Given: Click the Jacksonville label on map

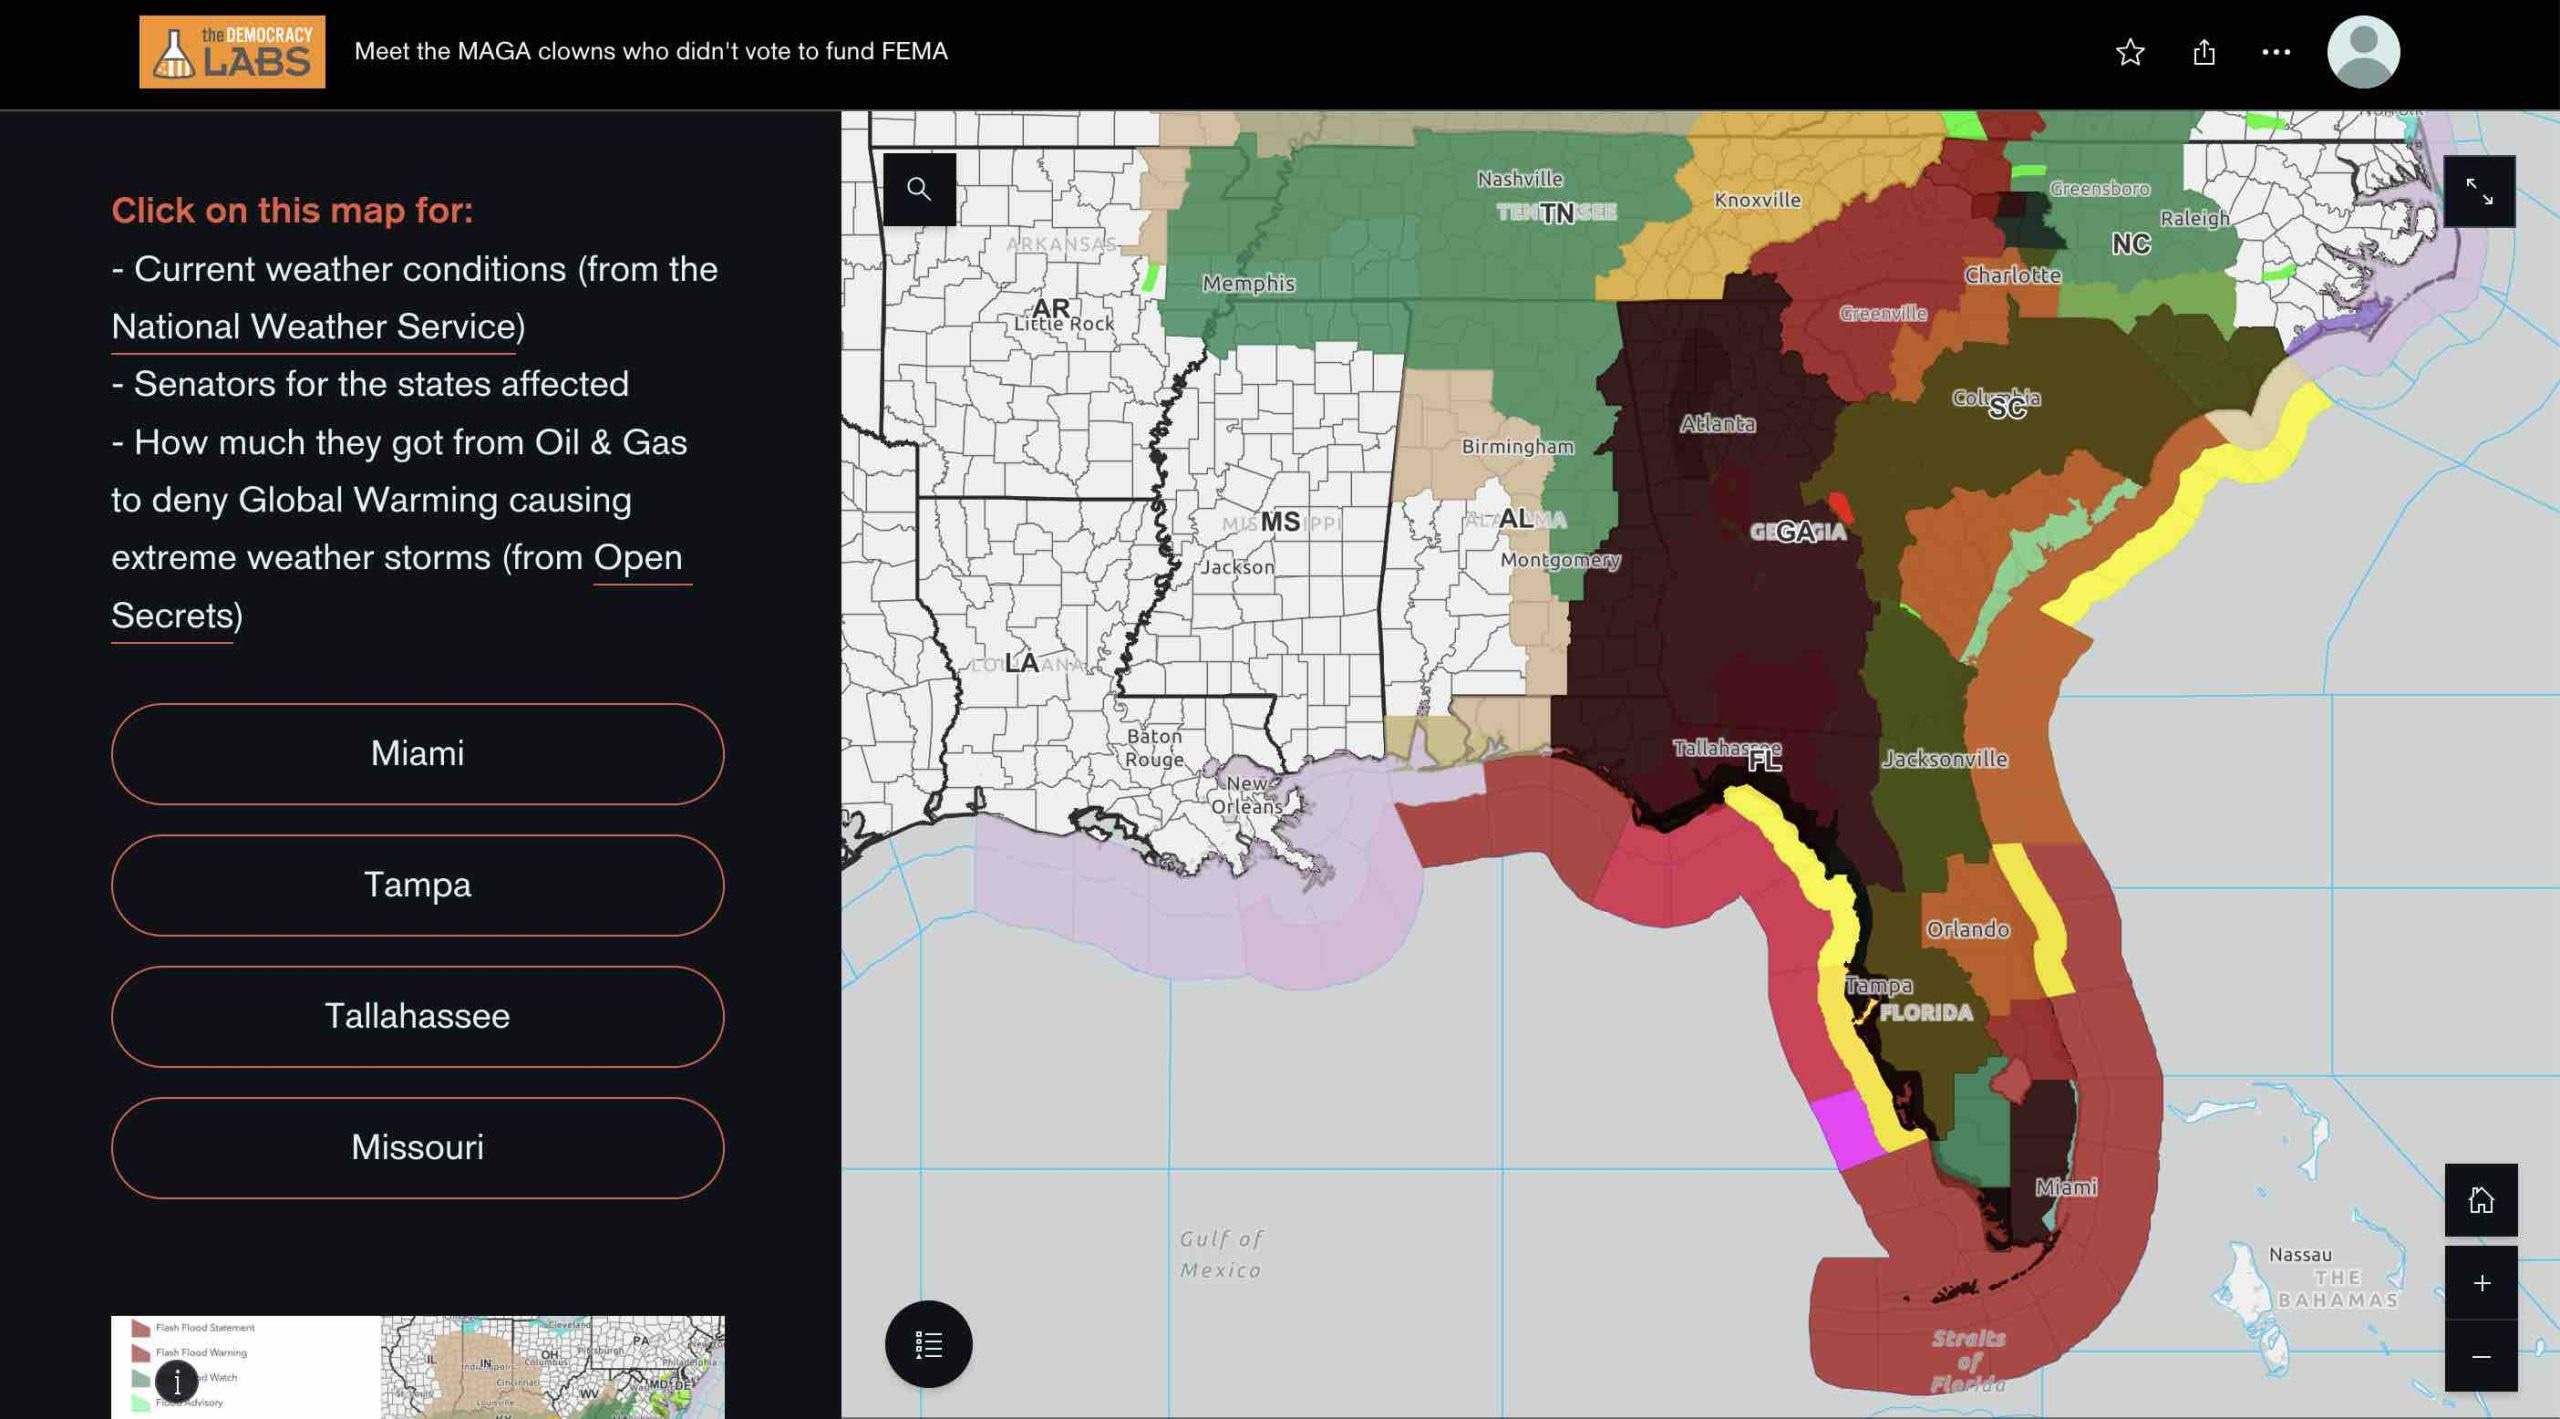Looking at the screenshot, I should point(1945,759).
